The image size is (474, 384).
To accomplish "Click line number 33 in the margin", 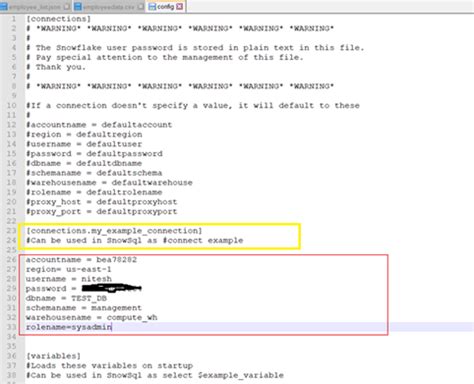I will [x=12, y=327].
